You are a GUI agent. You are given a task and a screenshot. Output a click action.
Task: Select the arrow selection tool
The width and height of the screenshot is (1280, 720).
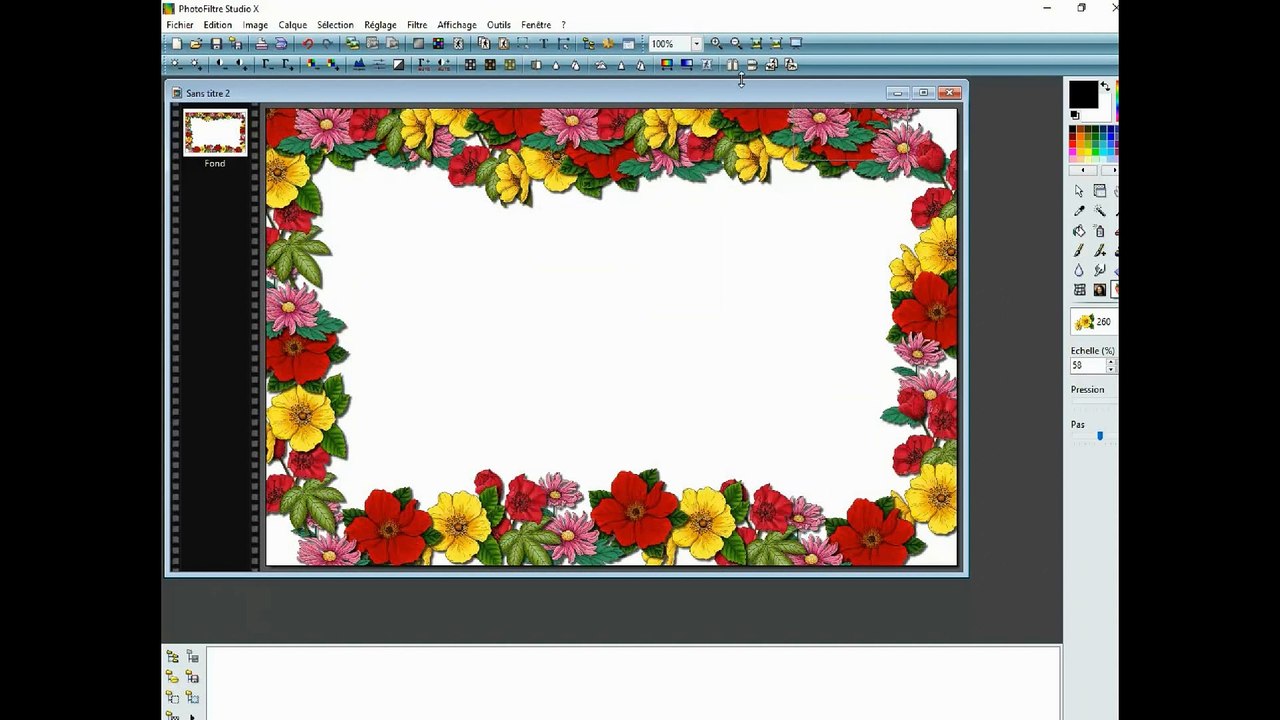1079,190
